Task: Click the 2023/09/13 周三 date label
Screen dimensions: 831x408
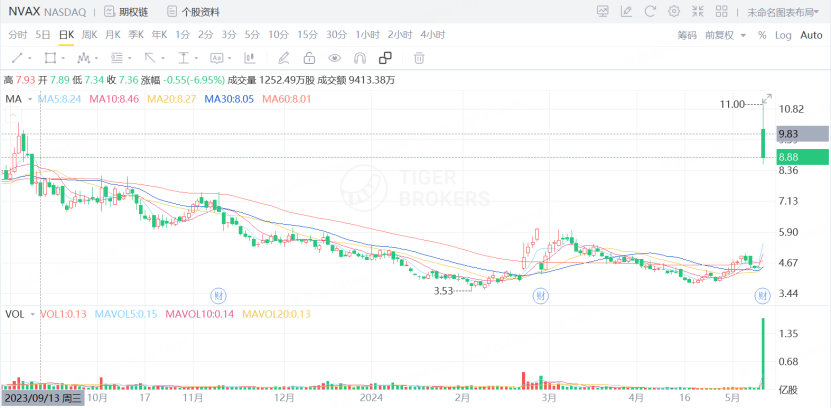Action: (x=41, y=398)
